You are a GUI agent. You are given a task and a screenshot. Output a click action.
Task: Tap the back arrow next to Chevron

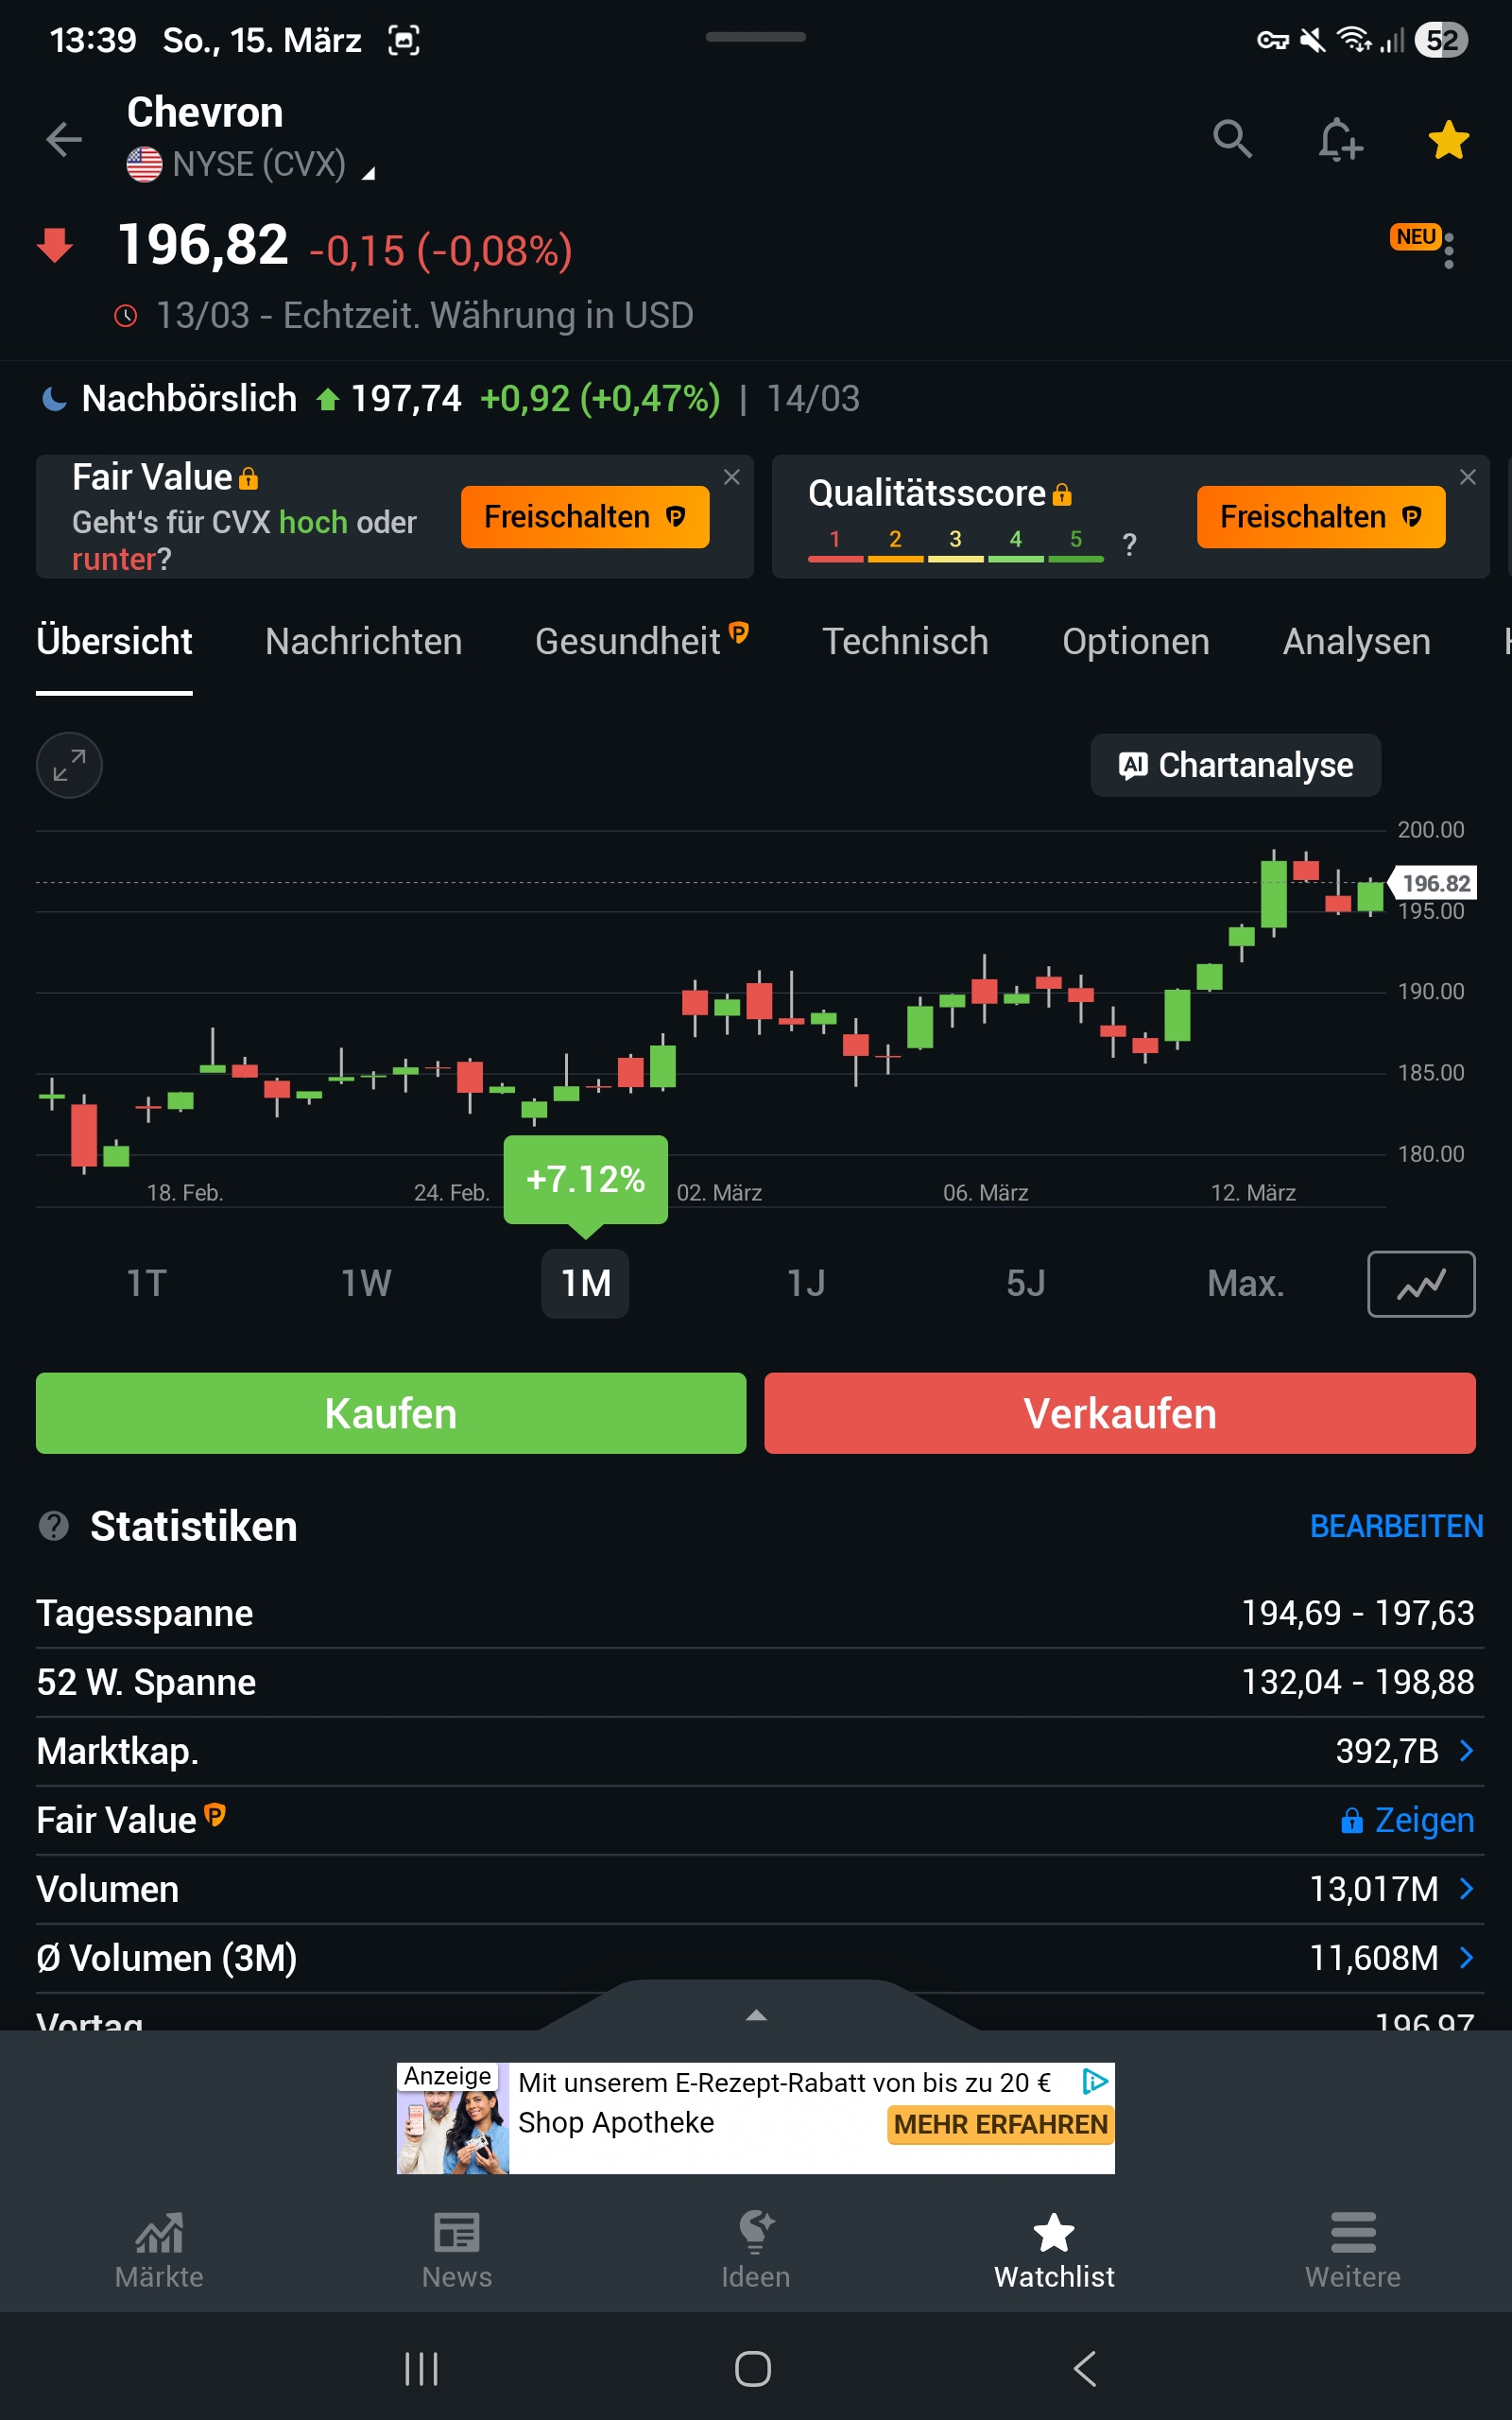[64, 139]
